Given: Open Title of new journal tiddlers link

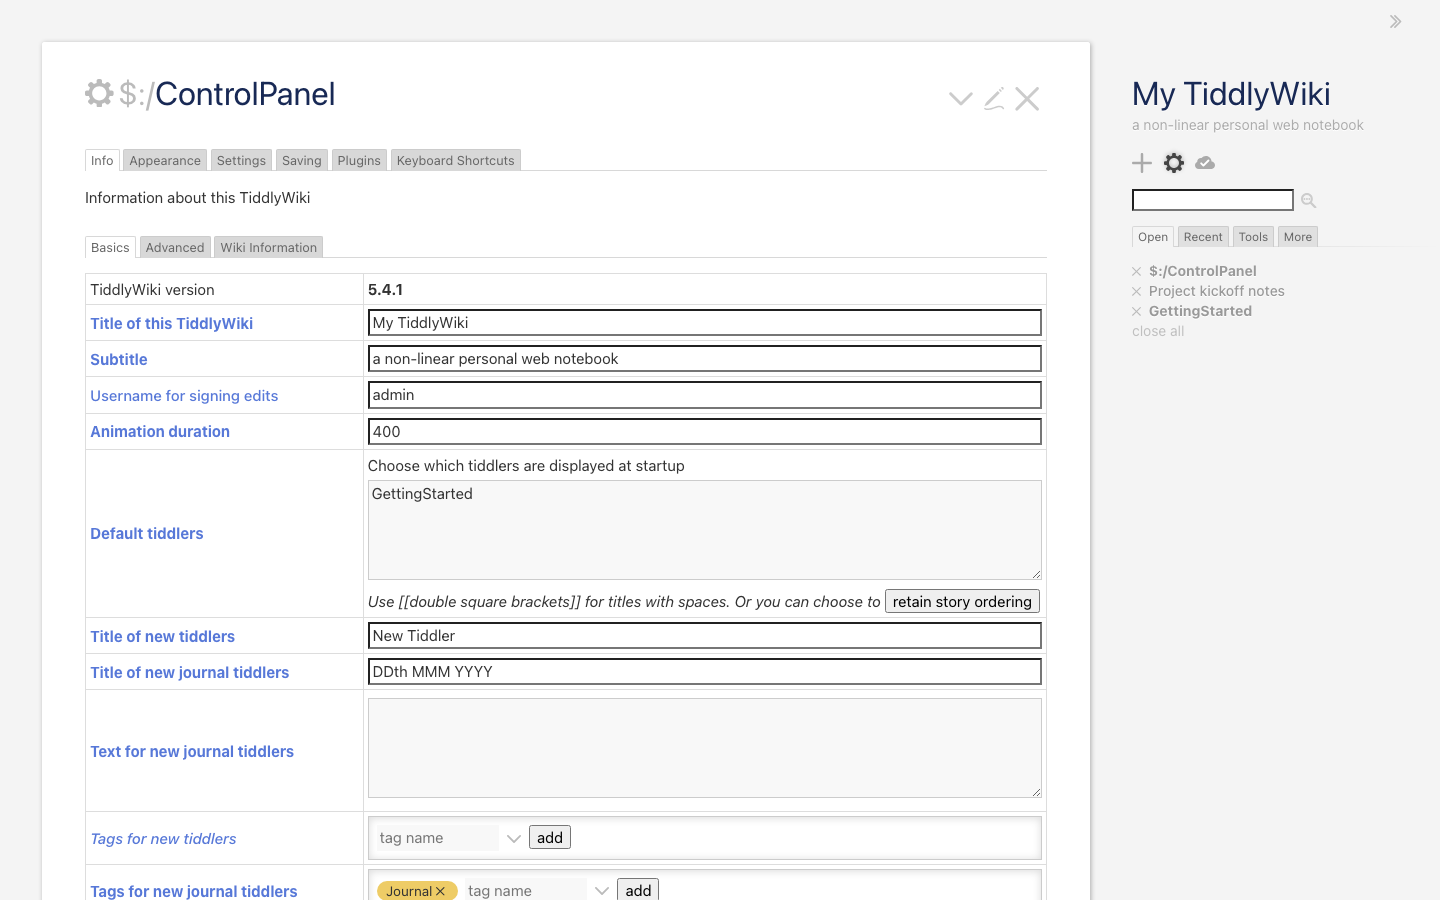Looking at the screenshot, I should coord(190,672).
